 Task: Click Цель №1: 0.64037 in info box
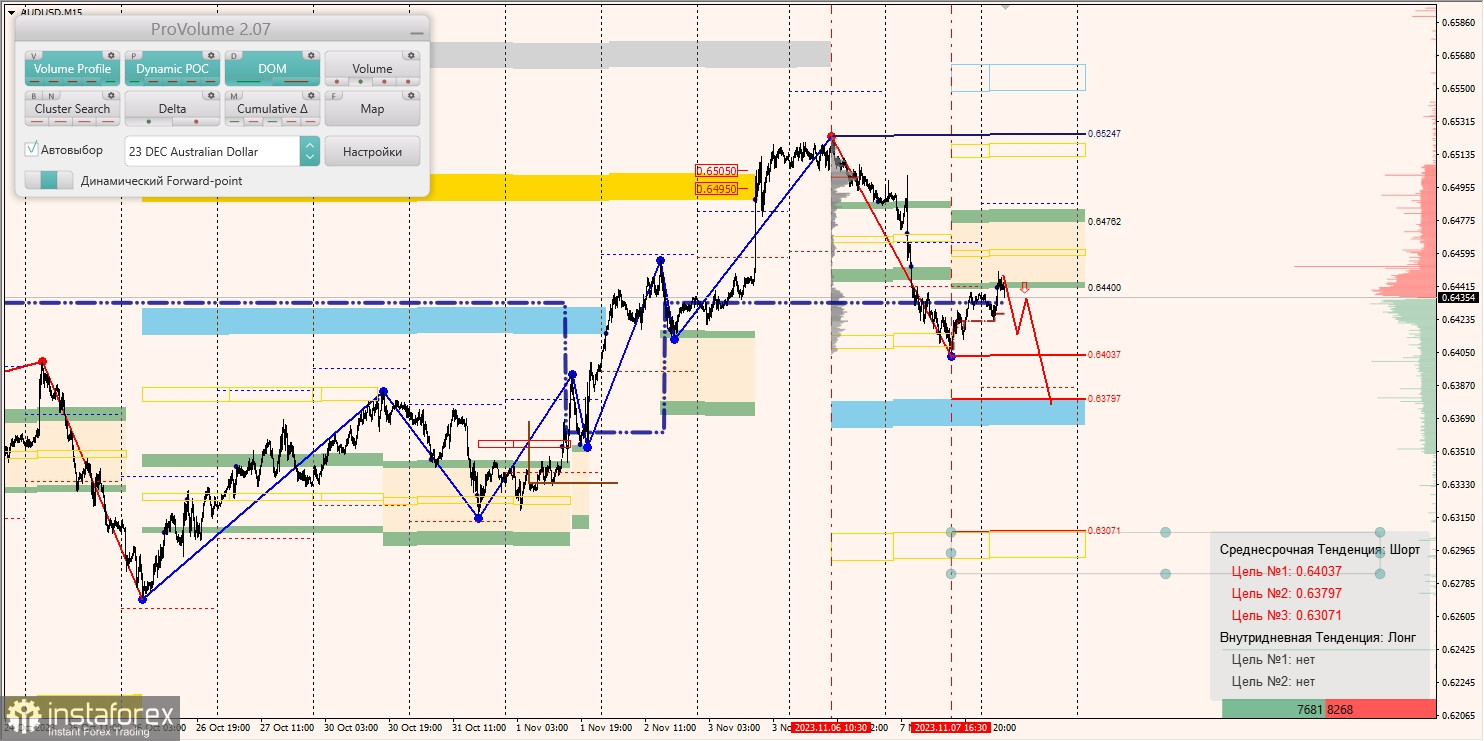(1286, 571)
